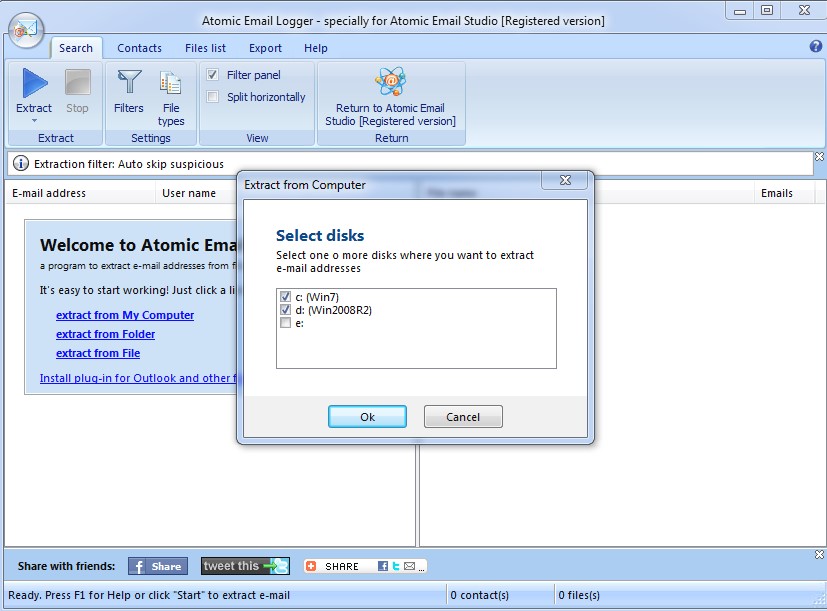
Task: Click Cancel in the Select disks dialog
Action: point(463,417)
